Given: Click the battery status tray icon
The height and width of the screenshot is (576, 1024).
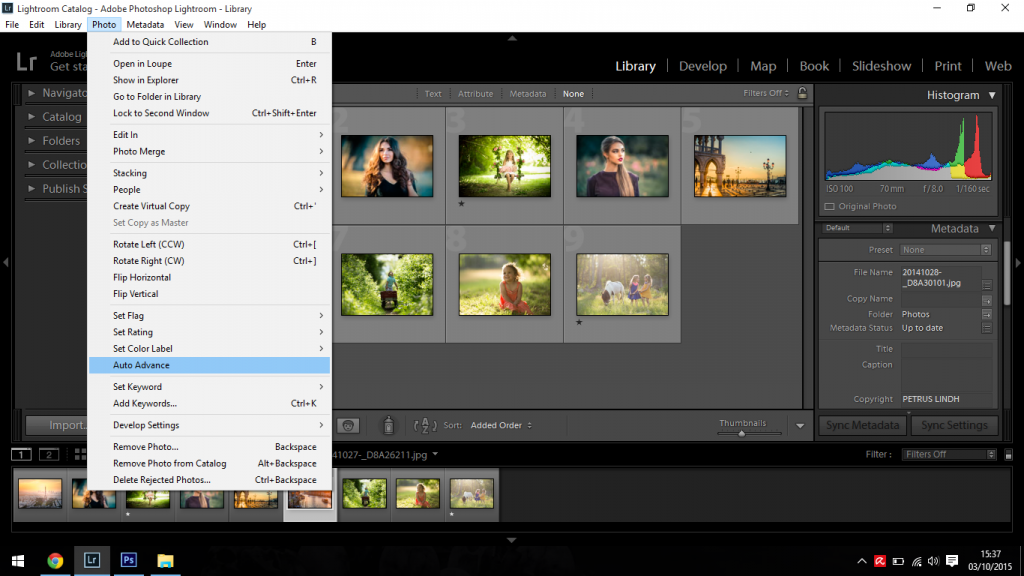Looking at the screenshot, I should click(x=899, y=561).
